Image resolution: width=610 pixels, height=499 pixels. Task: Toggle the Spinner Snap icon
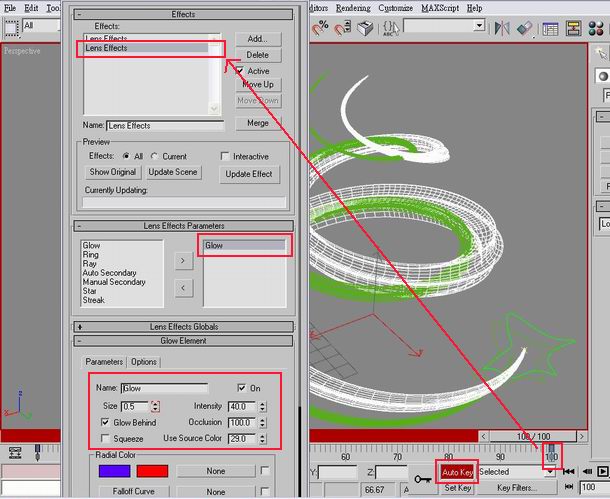click(x=343, y=28)
